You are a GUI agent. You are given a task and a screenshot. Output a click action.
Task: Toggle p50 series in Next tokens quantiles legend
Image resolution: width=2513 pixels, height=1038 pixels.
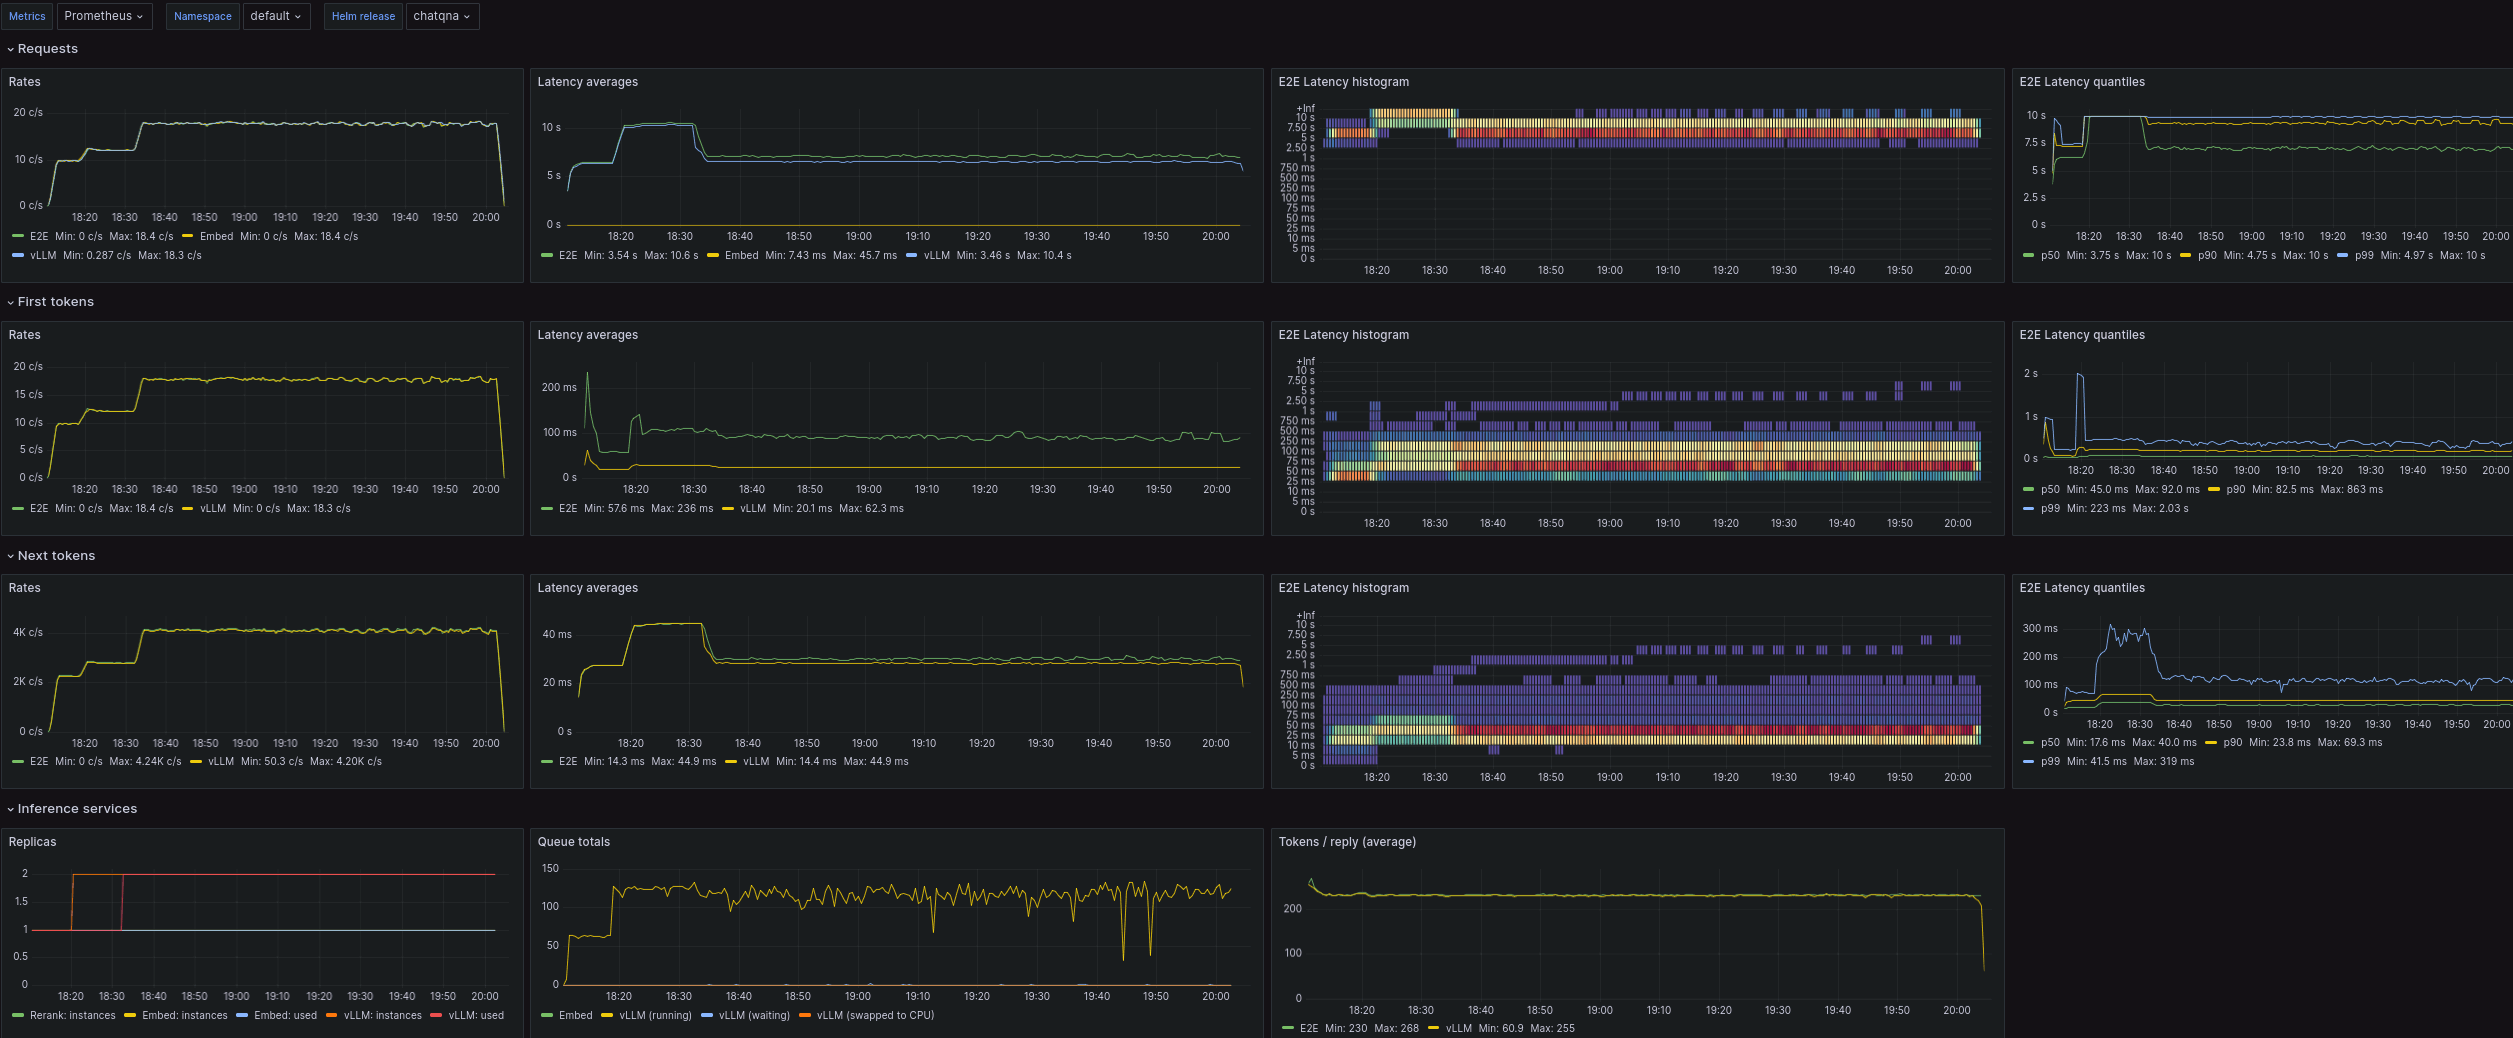2050,743
